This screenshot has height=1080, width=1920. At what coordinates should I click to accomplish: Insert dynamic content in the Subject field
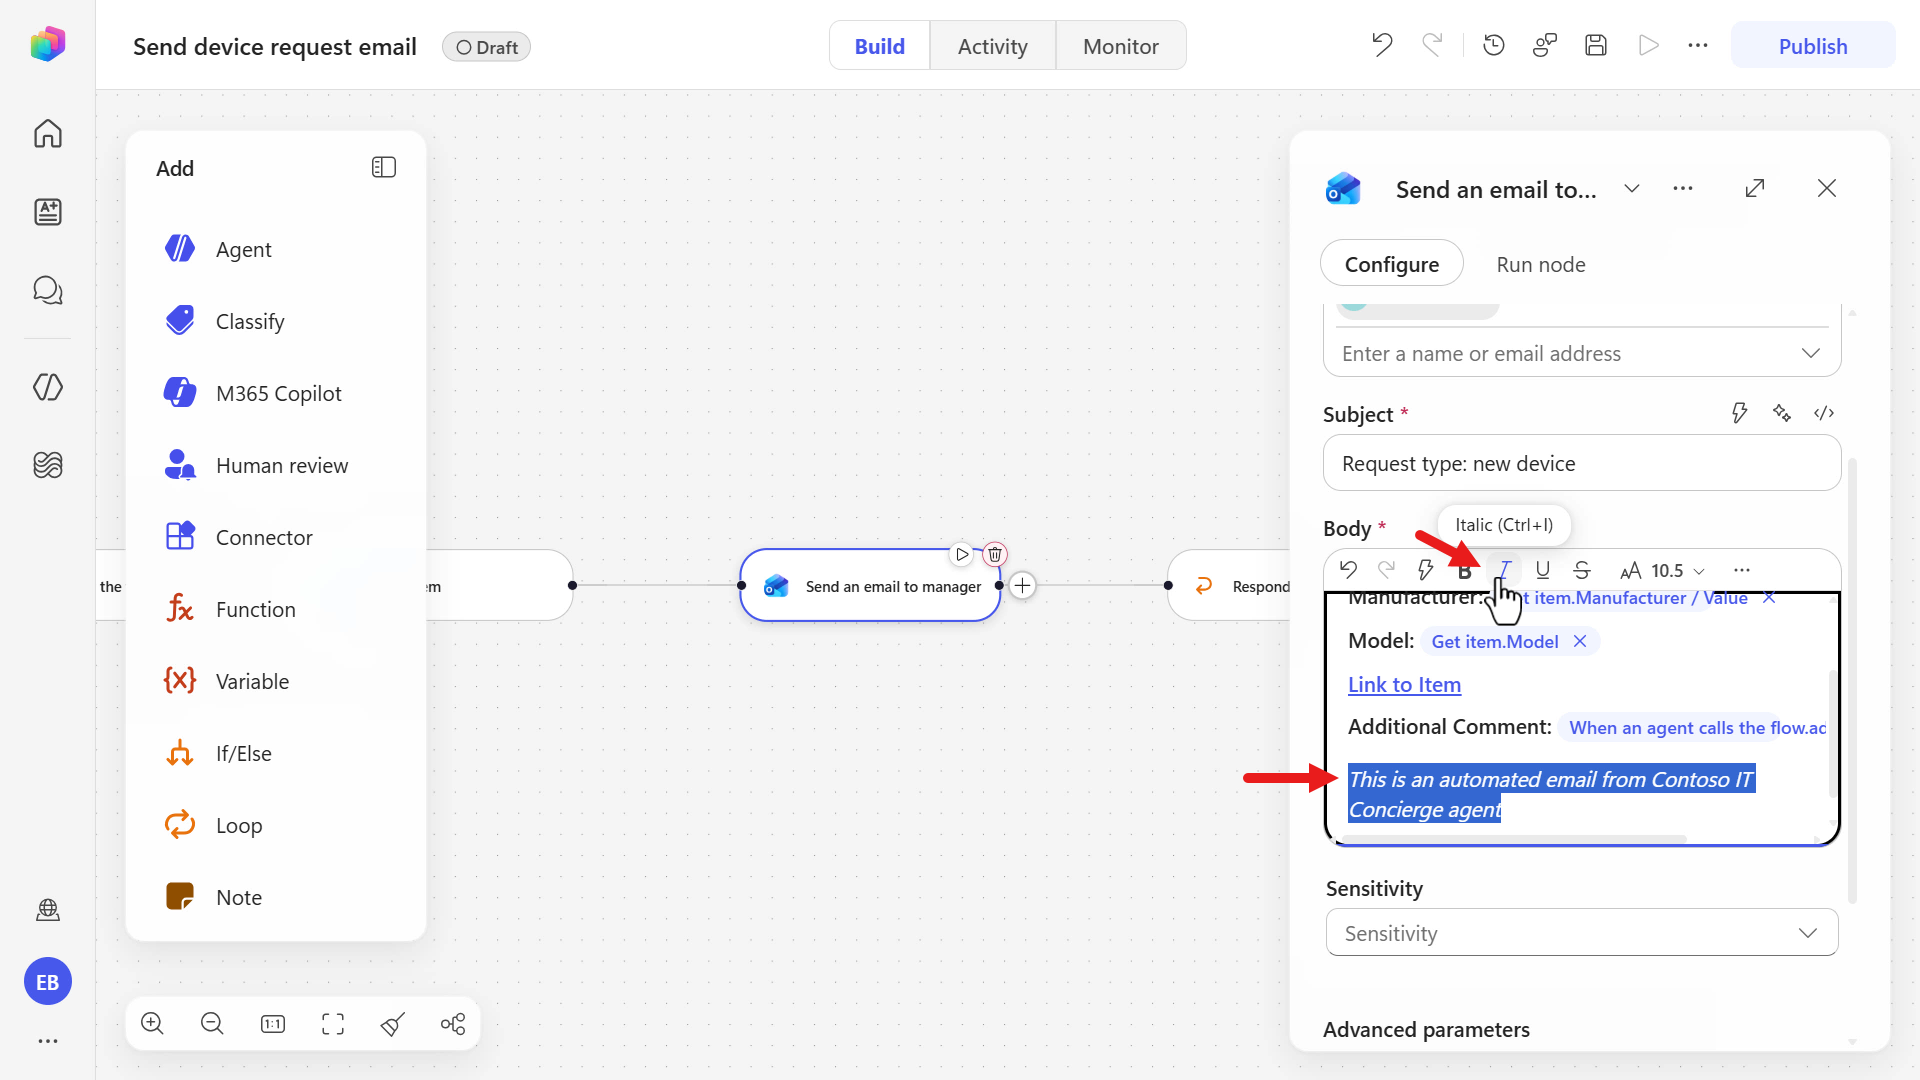coord(1740,413)
